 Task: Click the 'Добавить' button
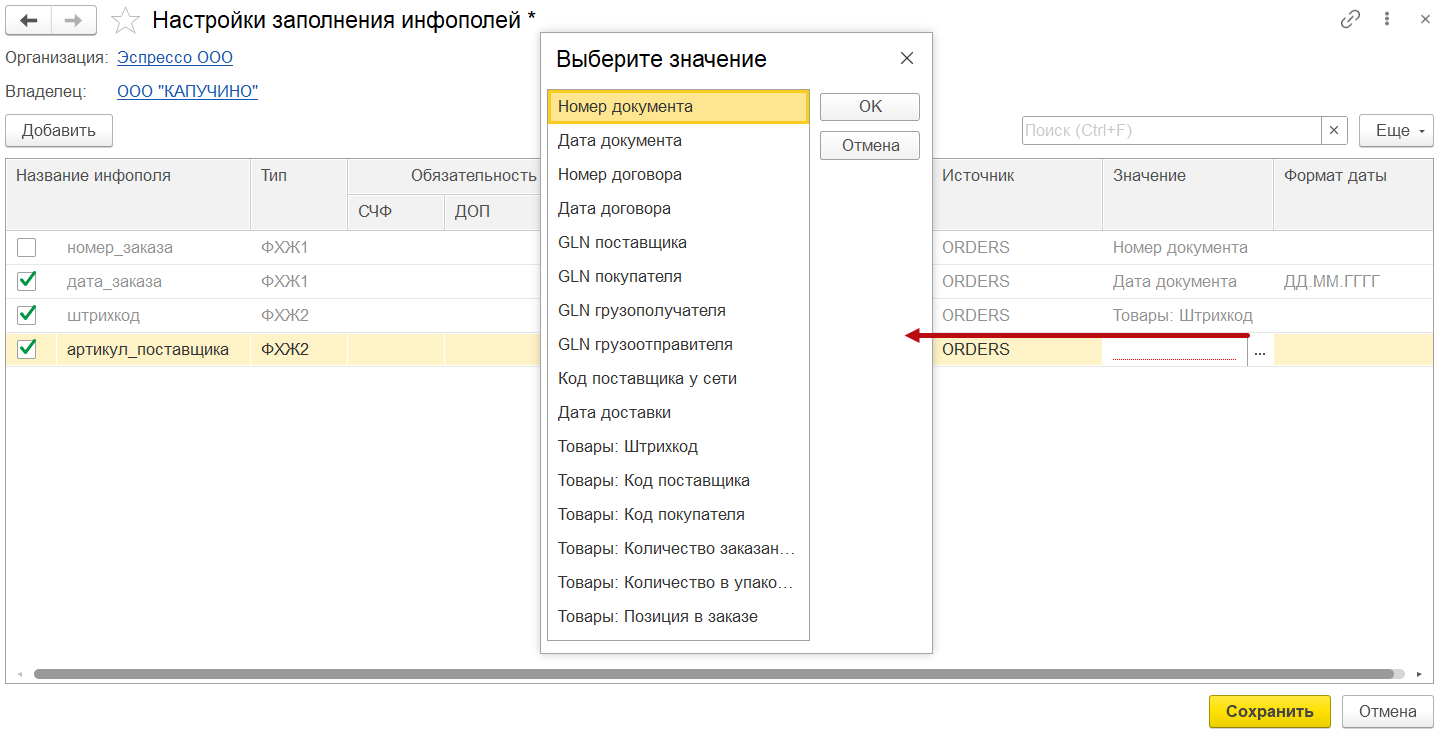pyautogui.click(x=59, y=130)
